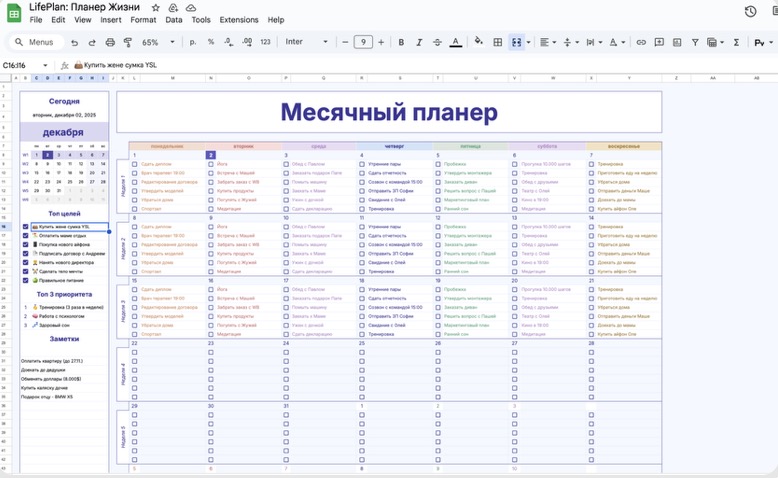
Task: Insert a chart from the toolbar
Action: (677, 43)
